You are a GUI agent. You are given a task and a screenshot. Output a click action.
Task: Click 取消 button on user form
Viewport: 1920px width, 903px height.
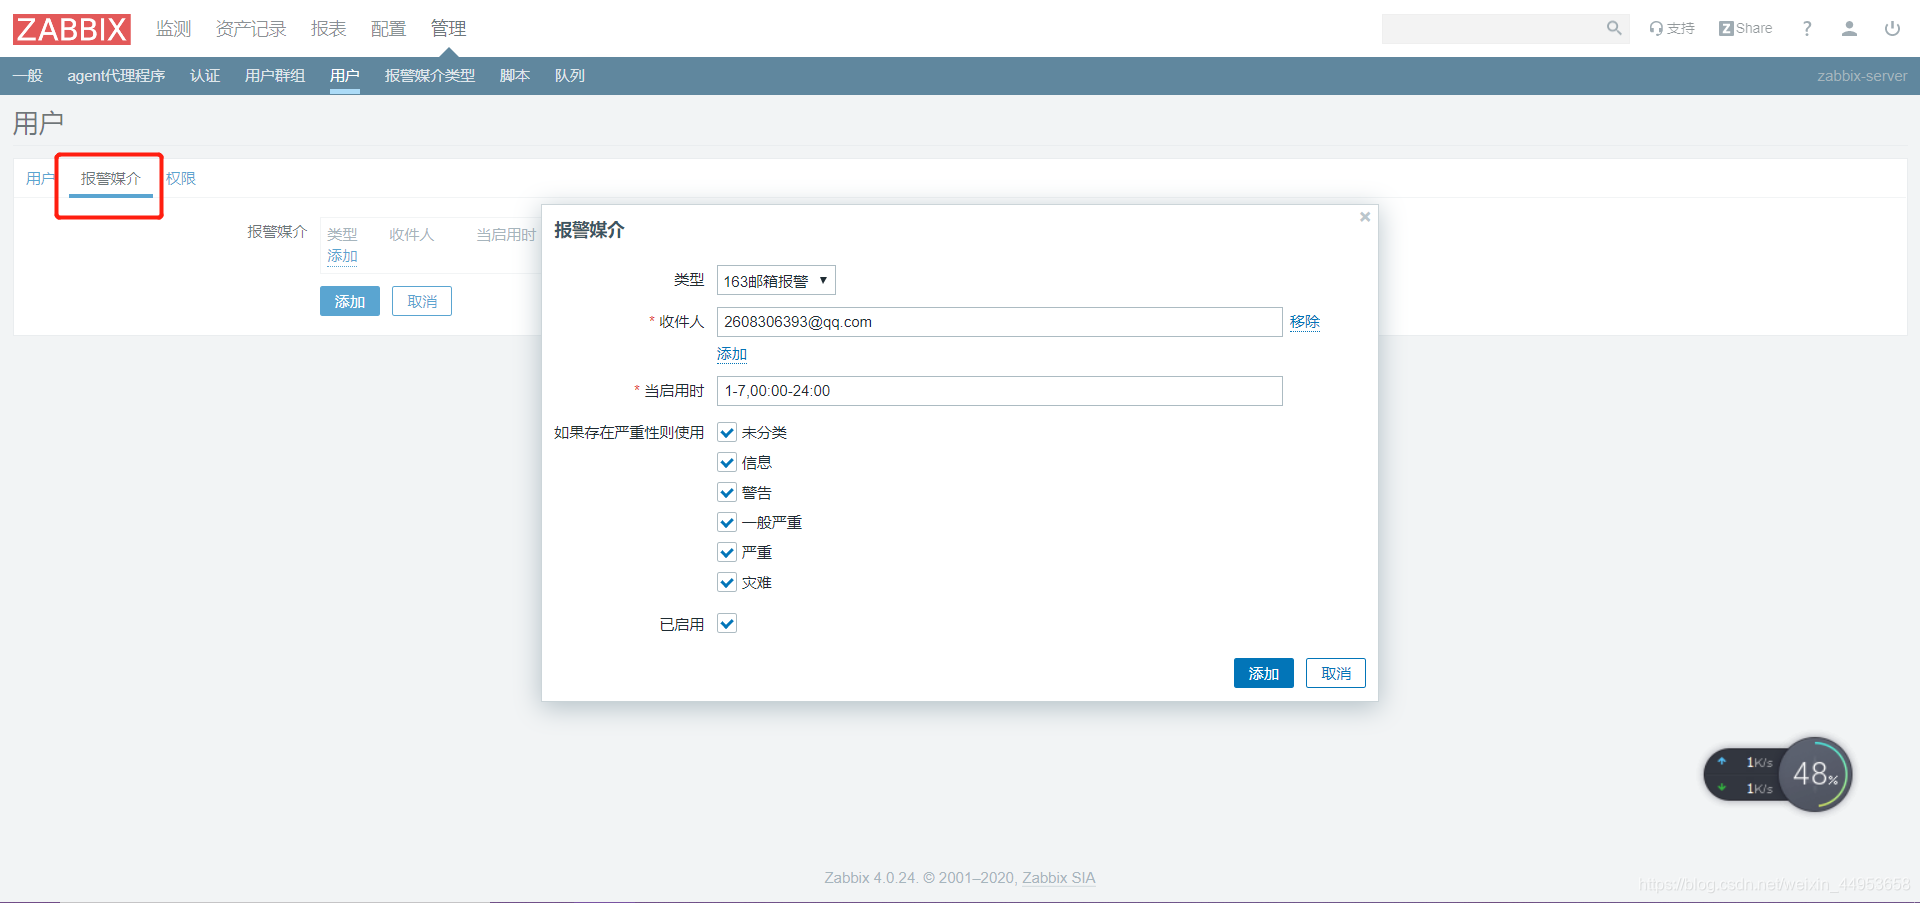point(422,301)
